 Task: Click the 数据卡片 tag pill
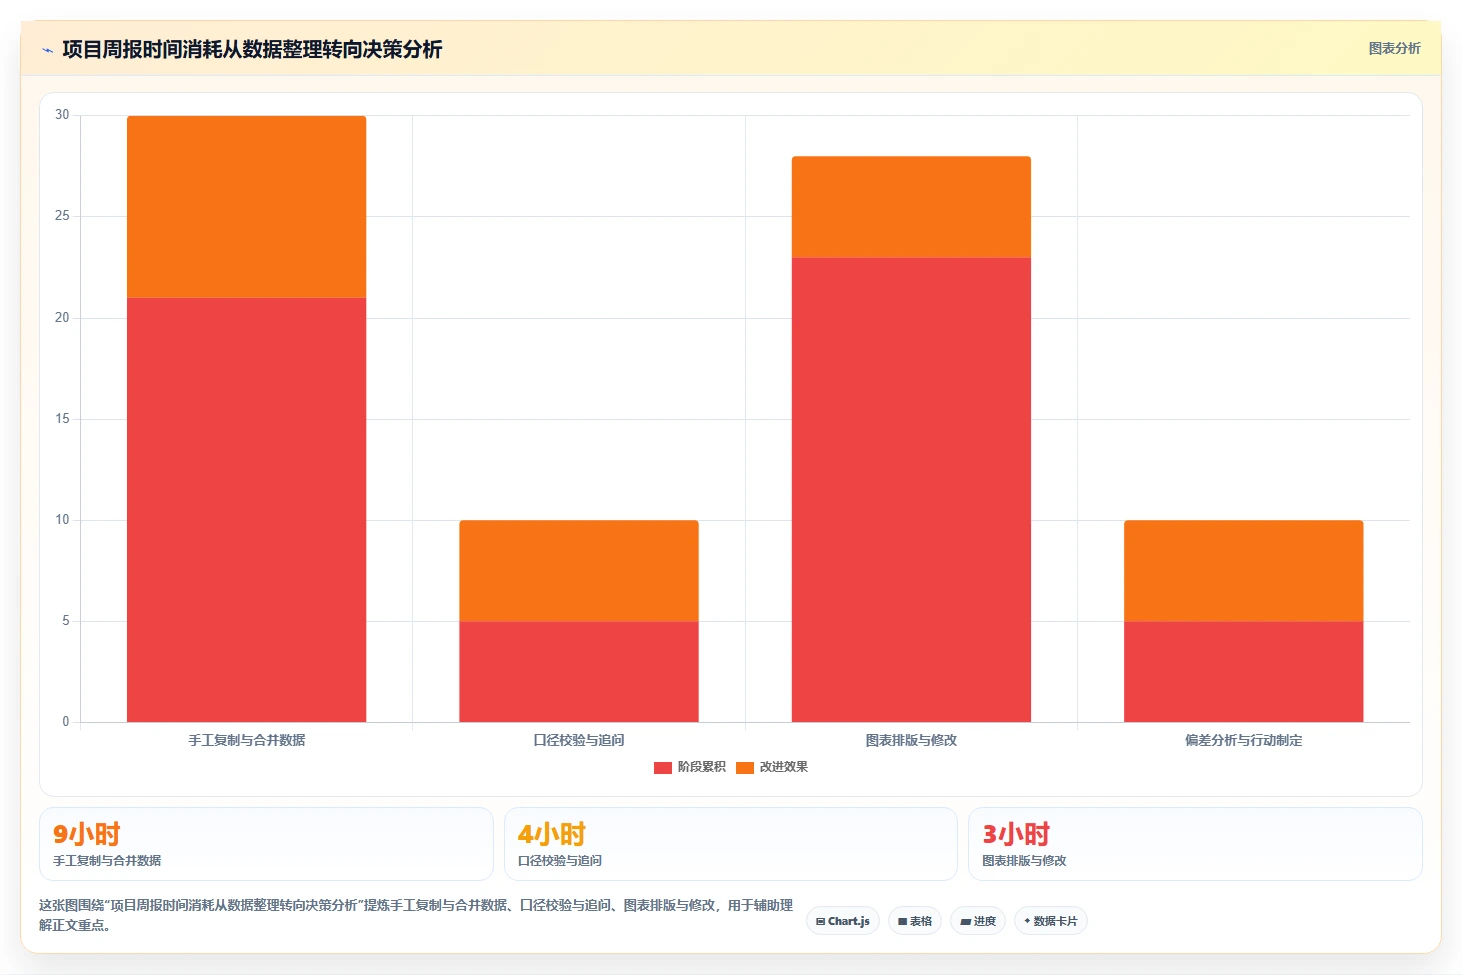point(1050,921)
